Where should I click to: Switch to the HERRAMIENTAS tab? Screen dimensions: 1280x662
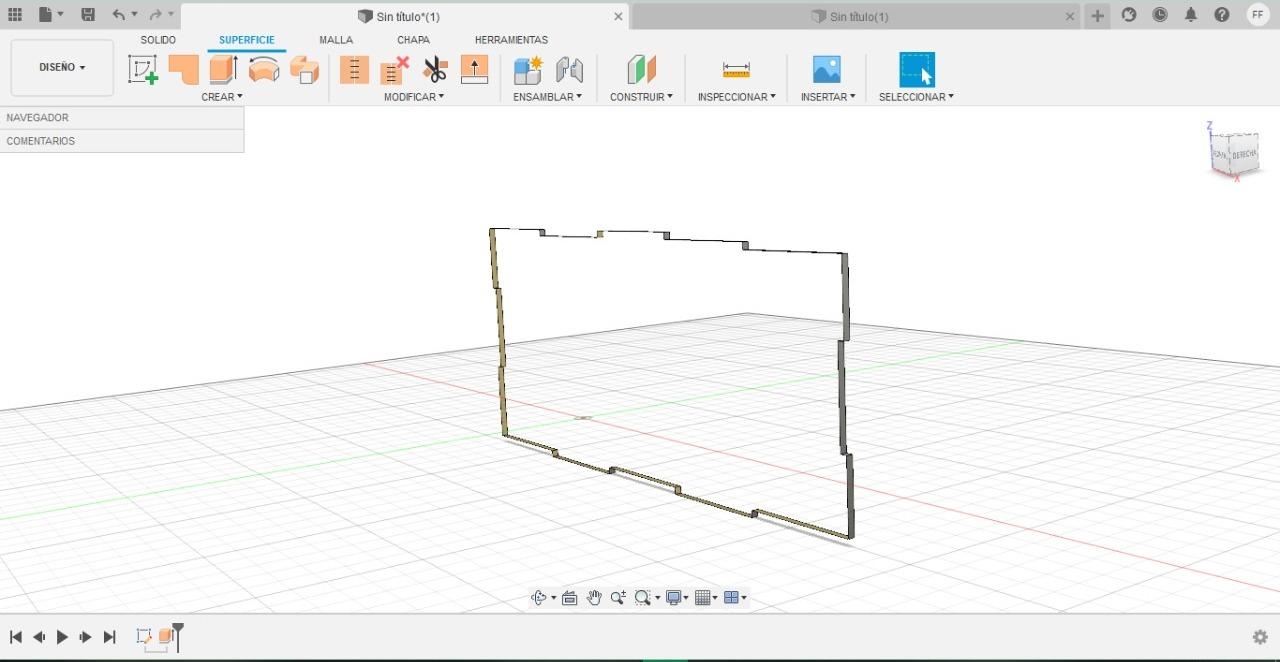point(511,40)
